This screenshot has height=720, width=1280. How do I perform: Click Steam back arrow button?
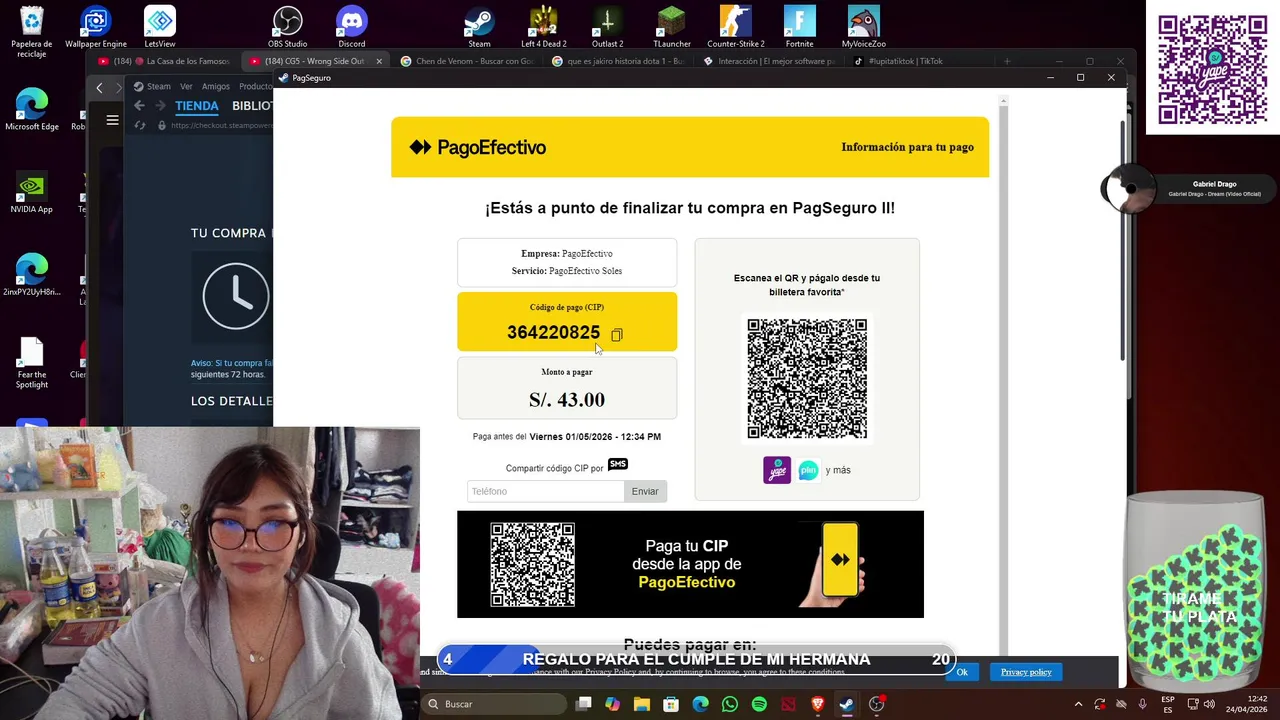click(x=139, y=106)
